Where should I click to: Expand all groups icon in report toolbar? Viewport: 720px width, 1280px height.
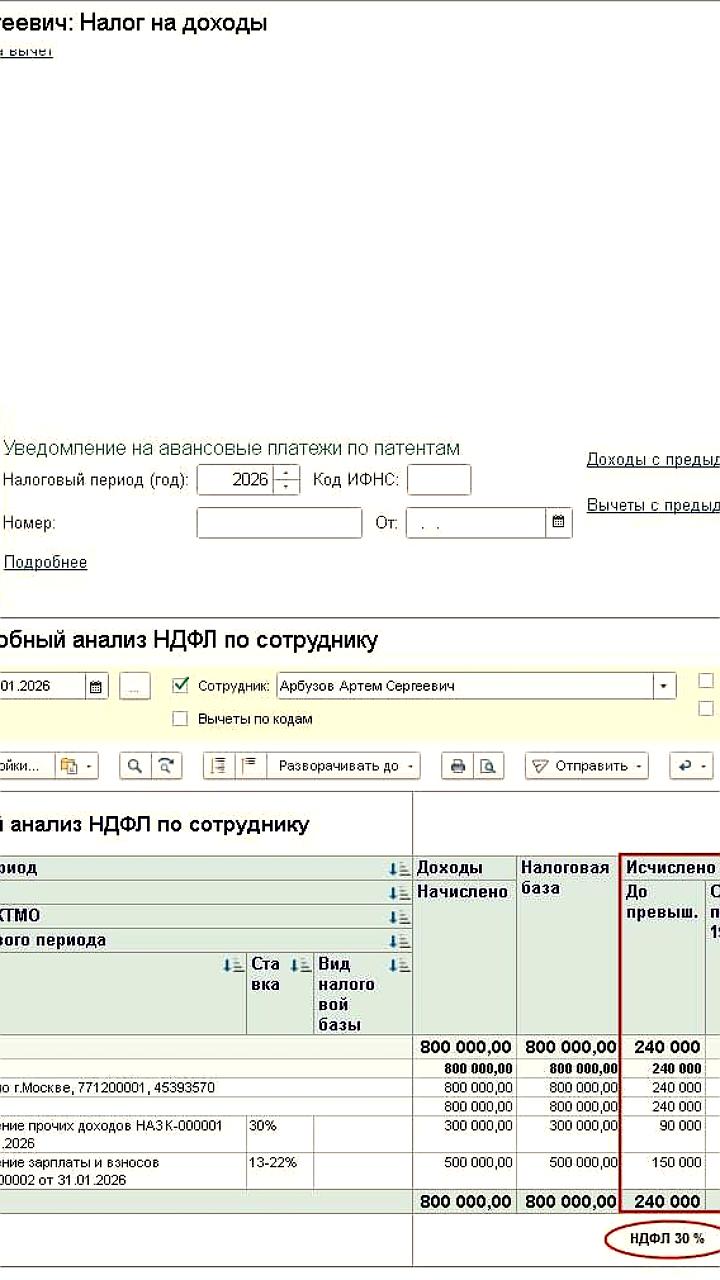[x=249, y=766]
